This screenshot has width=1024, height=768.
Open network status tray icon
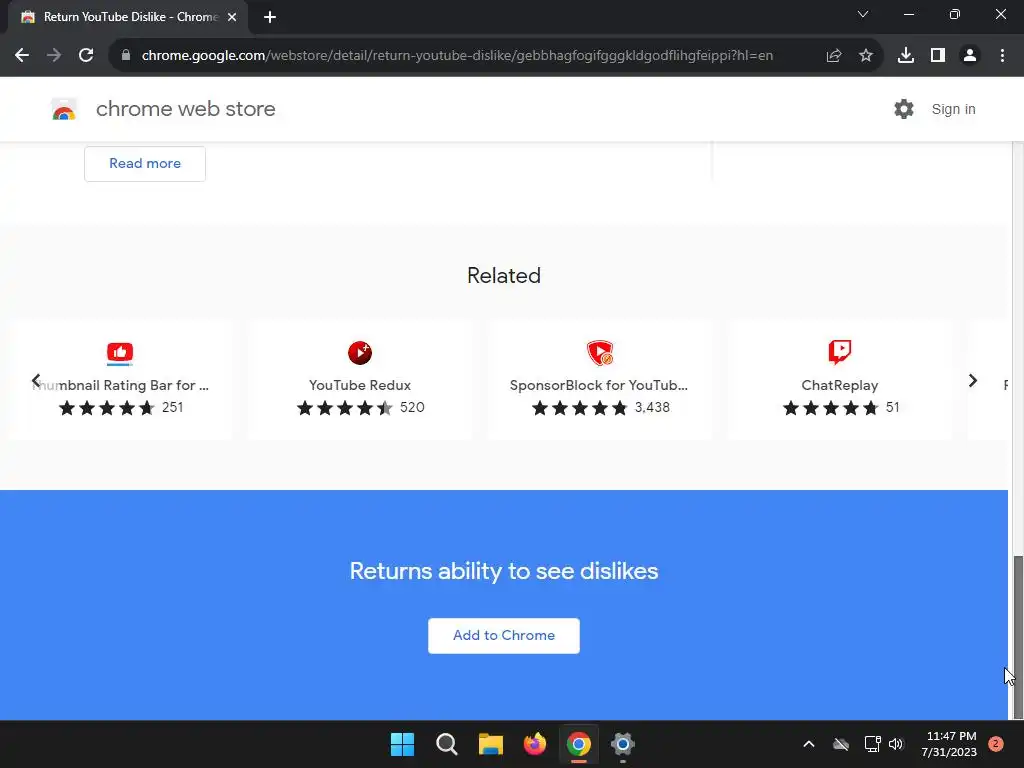[x=872, y=744]
